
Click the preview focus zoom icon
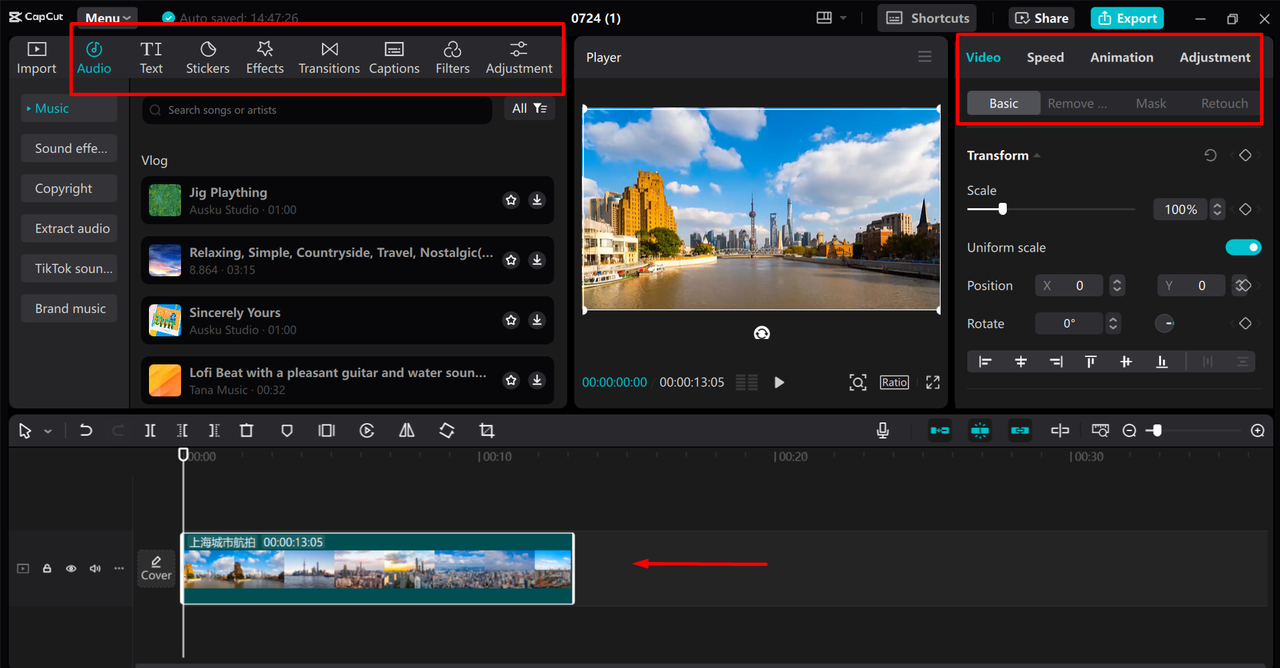(x=858, y=382)
